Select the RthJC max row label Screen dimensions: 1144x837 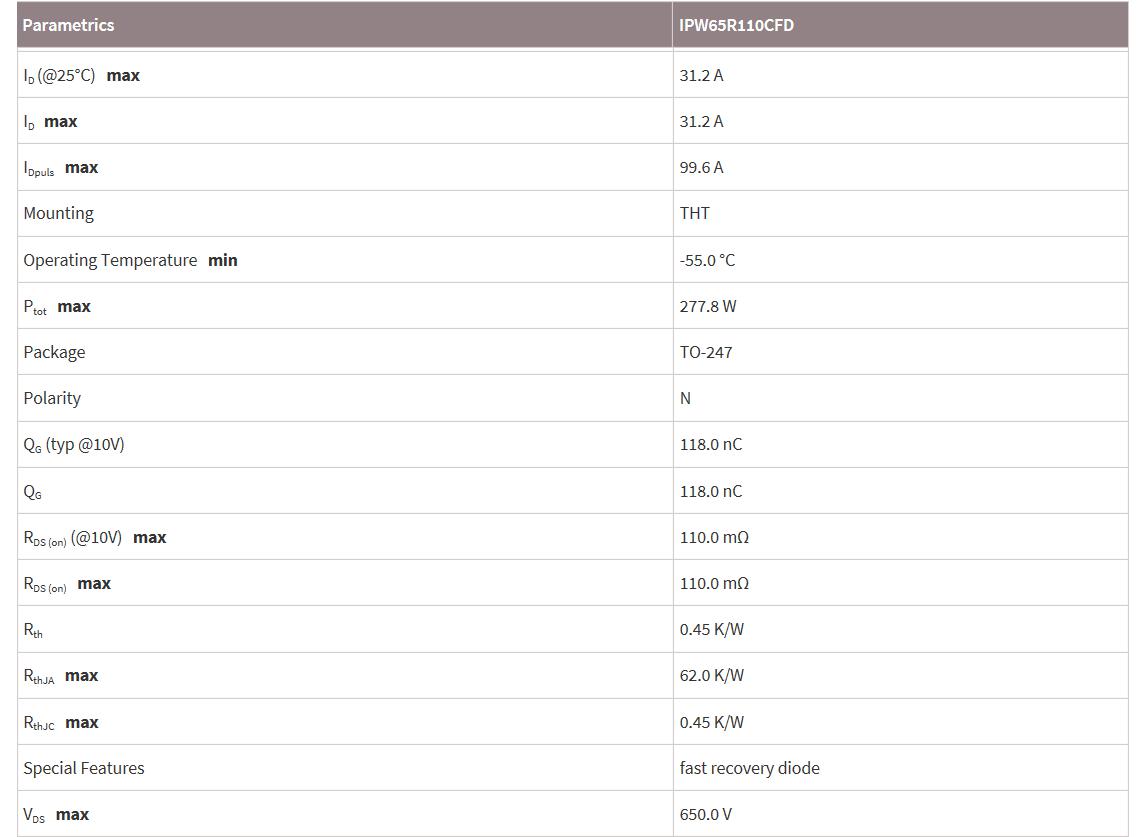coord(61,722)
